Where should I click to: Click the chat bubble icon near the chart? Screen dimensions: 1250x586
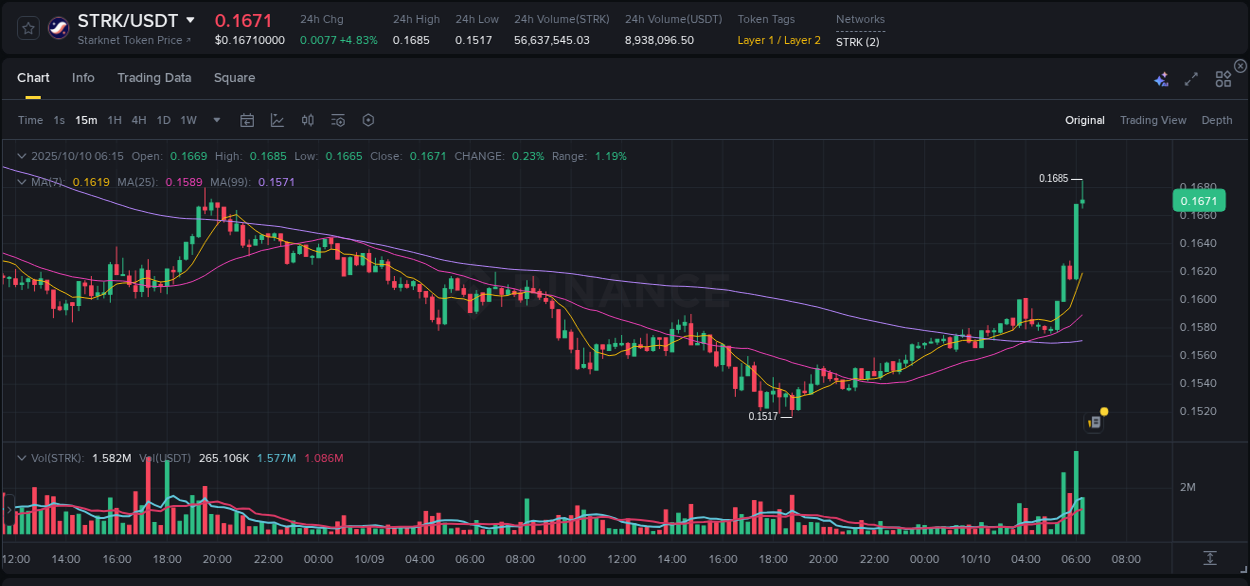[1093, 421]
